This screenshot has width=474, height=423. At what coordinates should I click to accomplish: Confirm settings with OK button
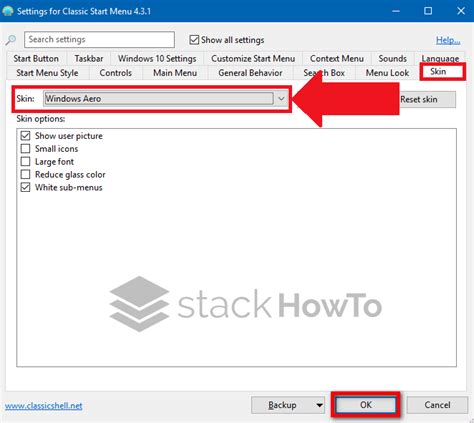(x=366, y=405)
